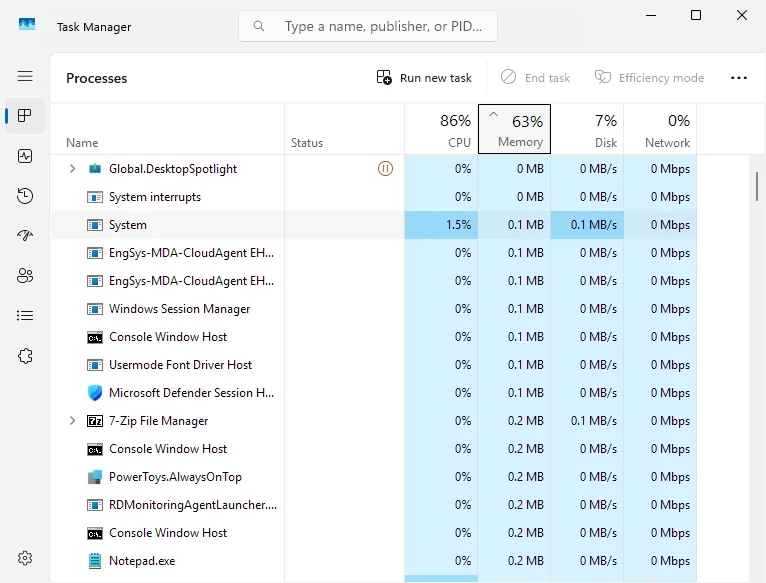Sort processes by Name column
The width and height of the screenshot is (766, 583).
tap(167, 129)
